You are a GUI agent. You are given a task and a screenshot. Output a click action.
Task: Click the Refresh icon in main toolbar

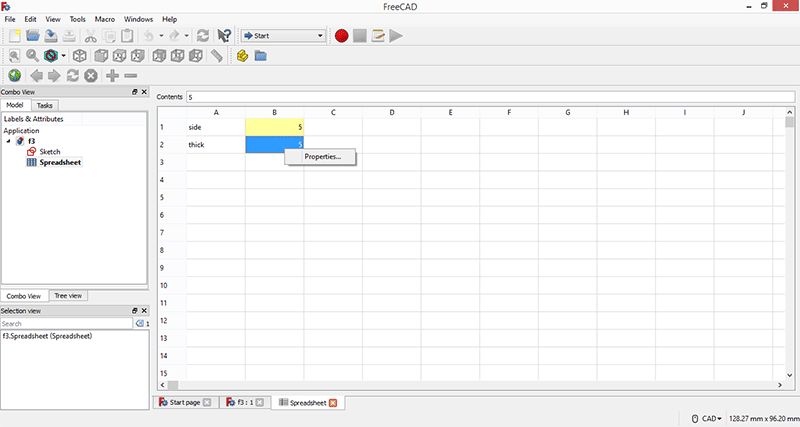point(203,36)
